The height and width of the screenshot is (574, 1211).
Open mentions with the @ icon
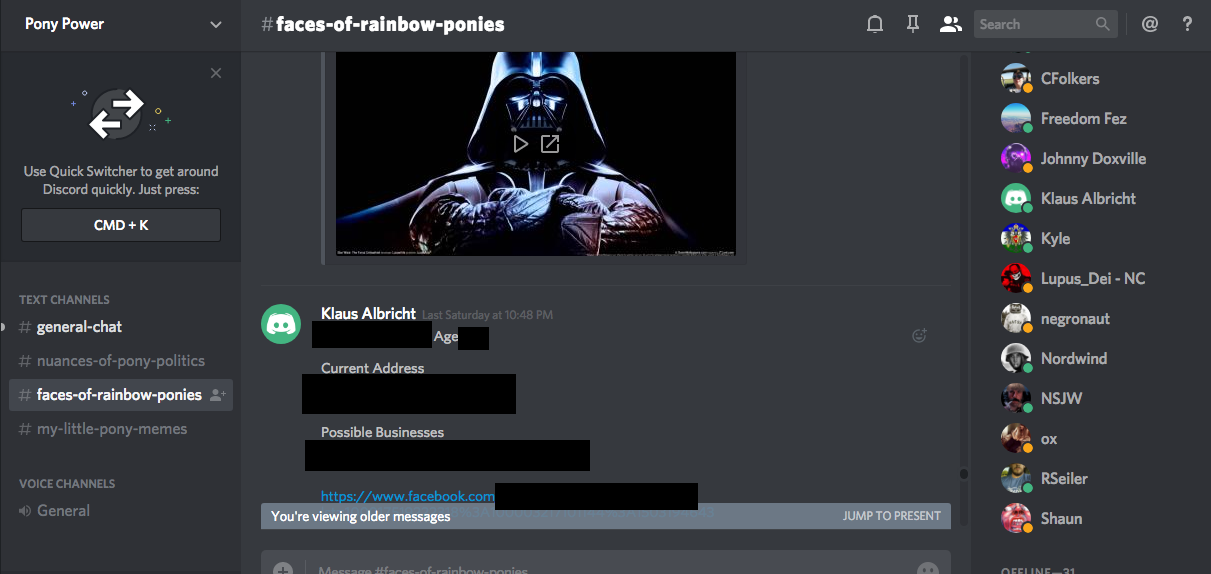click(1149, 24)
